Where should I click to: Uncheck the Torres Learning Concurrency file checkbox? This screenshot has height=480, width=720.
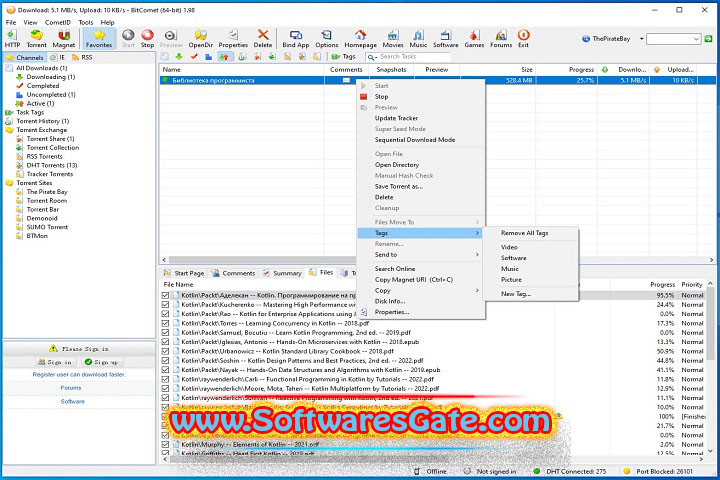click(x=165, y=323)
